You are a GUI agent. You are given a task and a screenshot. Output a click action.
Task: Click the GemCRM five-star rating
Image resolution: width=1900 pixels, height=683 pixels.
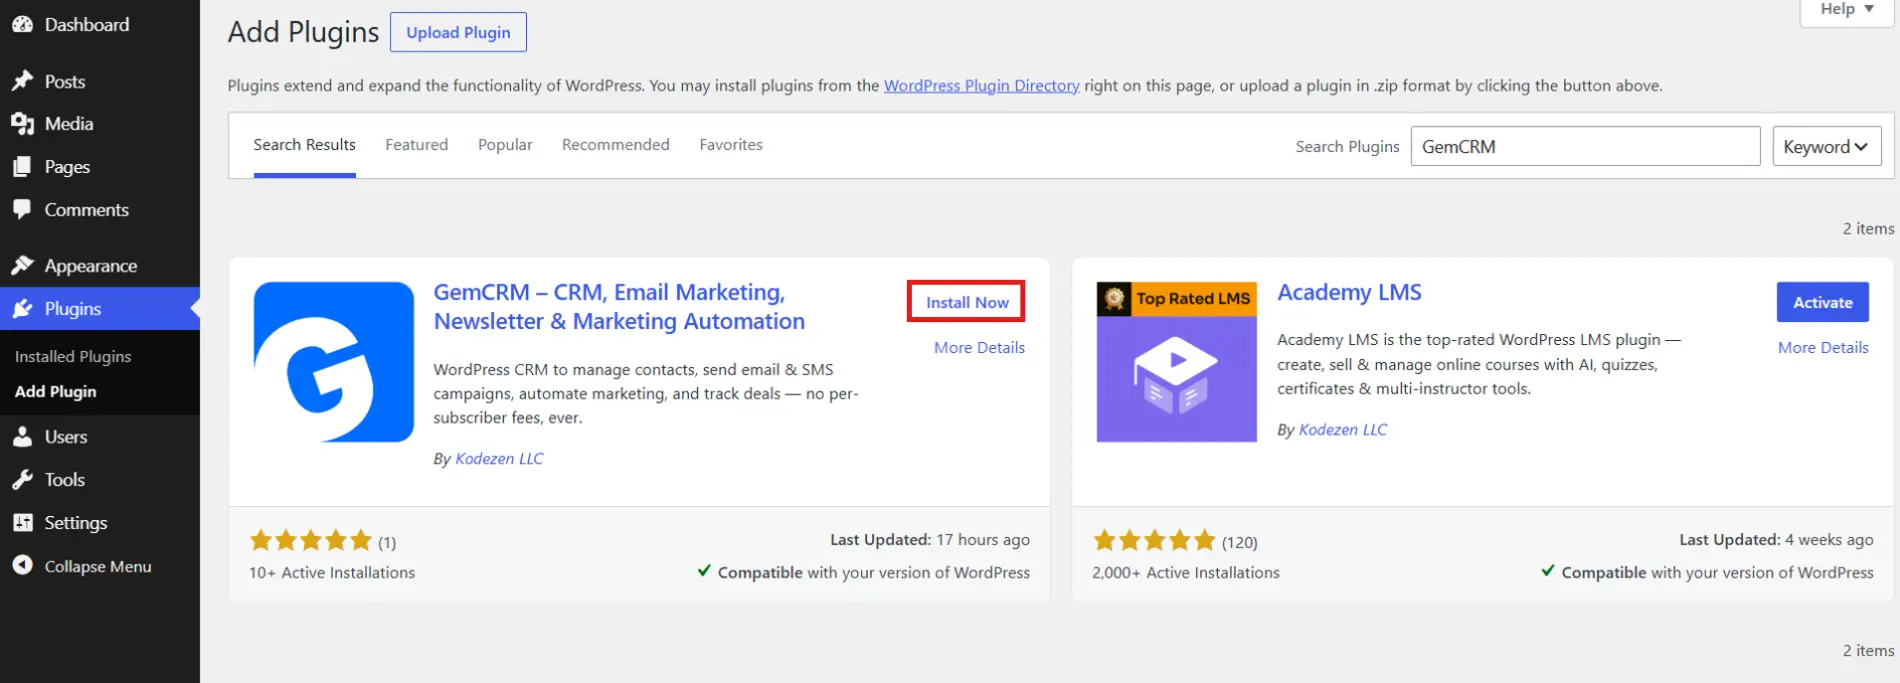click(x=311, y=541)
